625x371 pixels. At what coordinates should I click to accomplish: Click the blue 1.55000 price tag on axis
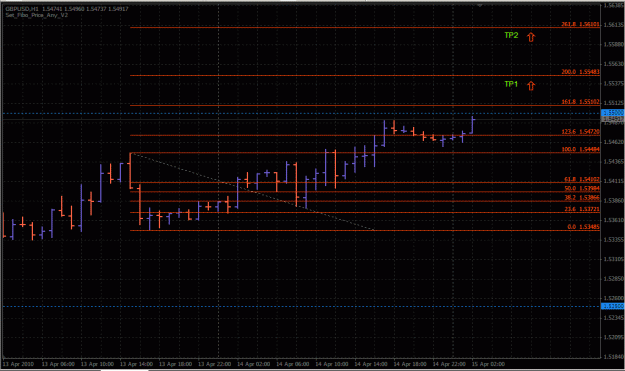click(x=613, y=113)
